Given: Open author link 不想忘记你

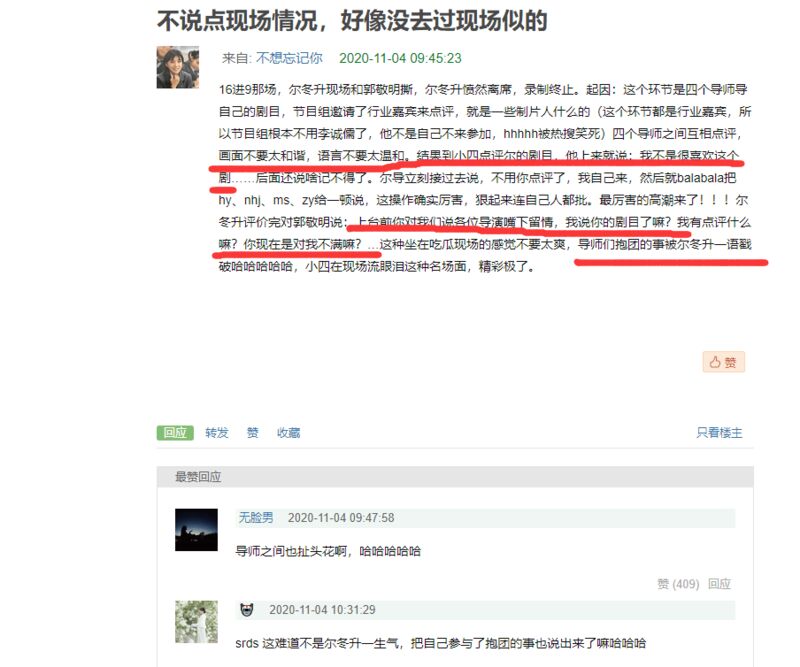Looking at the screenshot, I should pos(289,58).
